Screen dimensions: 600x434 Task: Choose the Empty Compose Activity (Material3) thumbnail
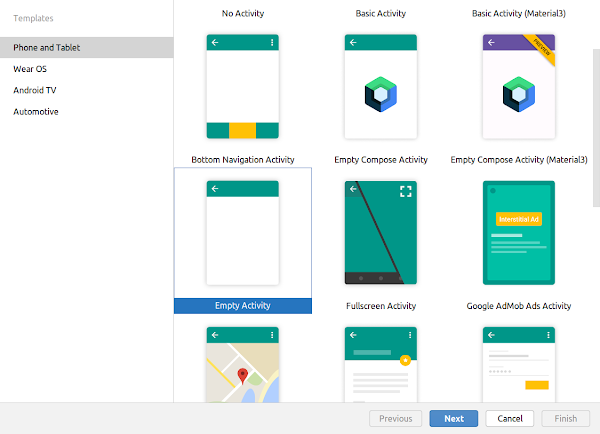tap(519, 86)
